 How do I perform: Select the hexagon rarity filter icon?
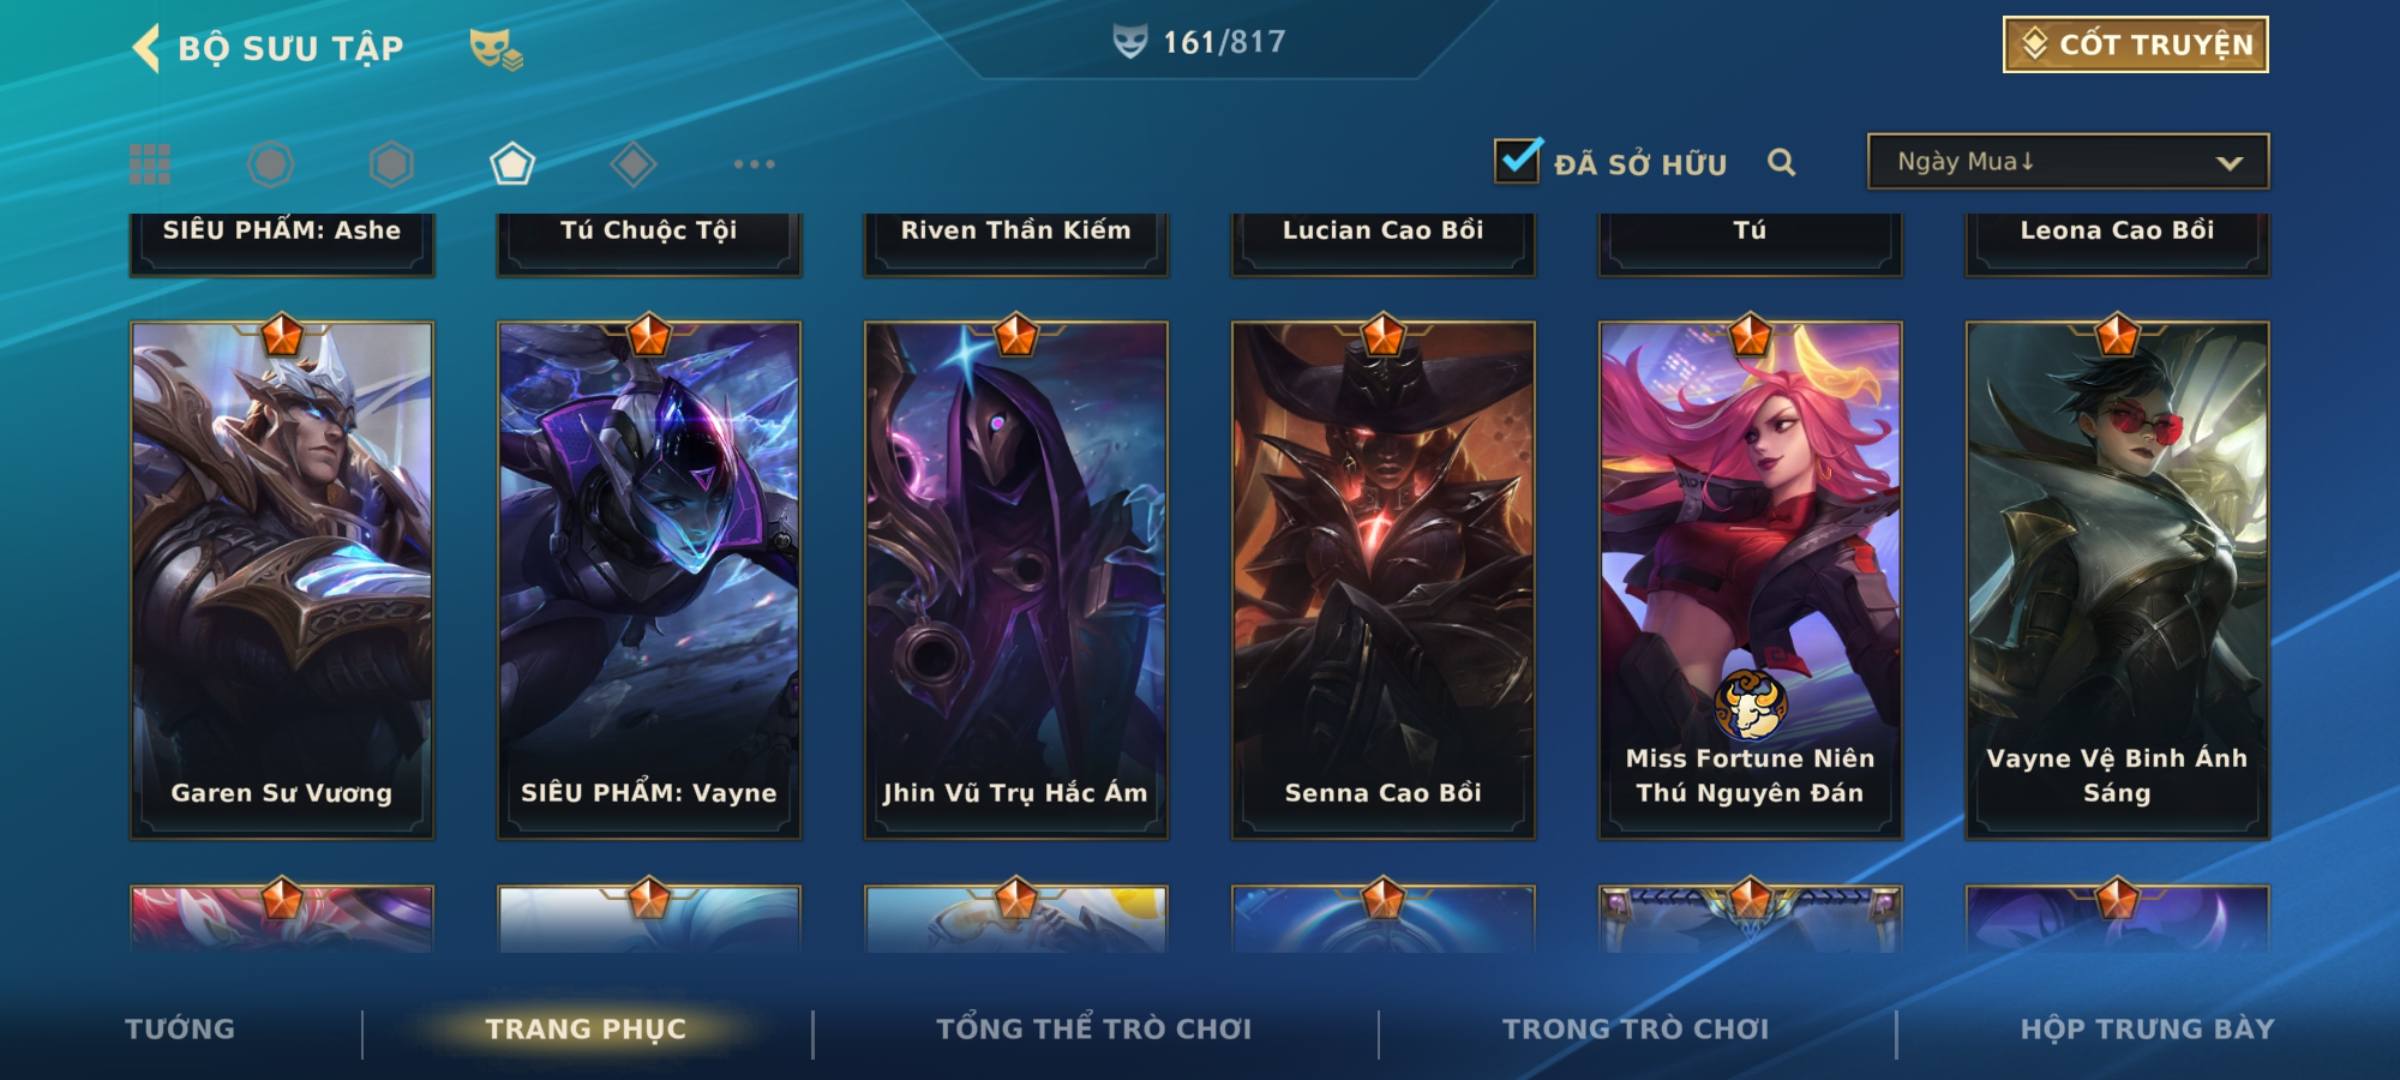[x=391, y=164]
